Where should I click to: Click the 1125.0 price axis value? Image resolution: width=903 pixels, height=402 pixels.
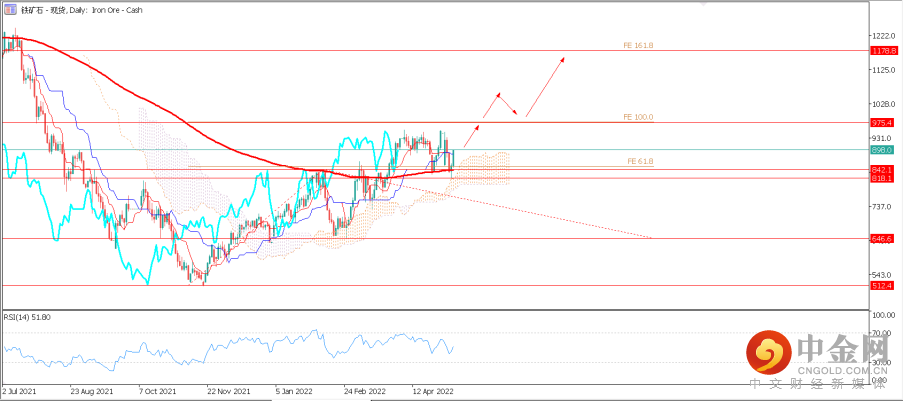[x=886, y=70]
